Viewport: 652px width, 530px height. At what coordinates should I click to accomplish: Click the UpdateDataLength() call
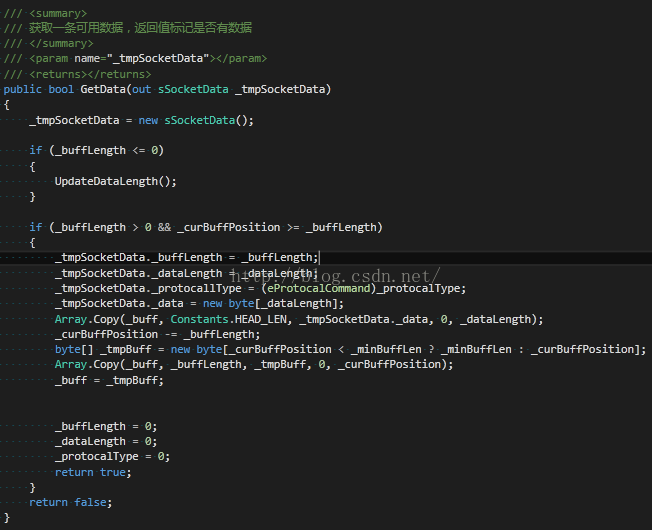point(116,182)
